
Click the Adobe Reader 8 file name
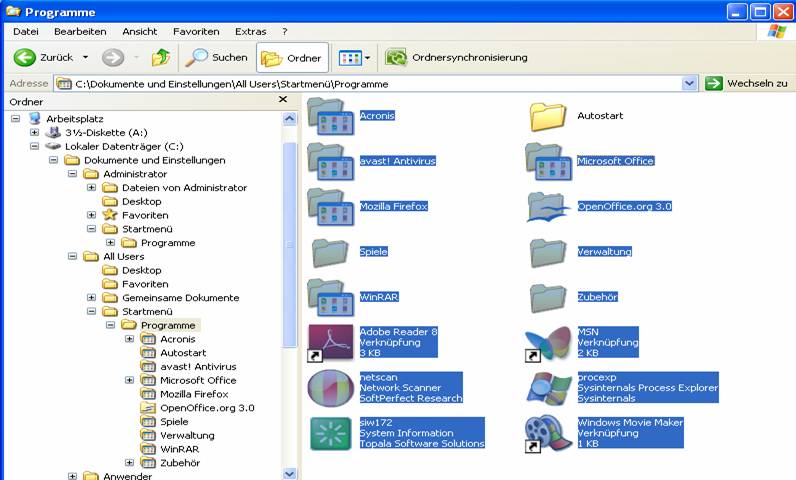399,332
